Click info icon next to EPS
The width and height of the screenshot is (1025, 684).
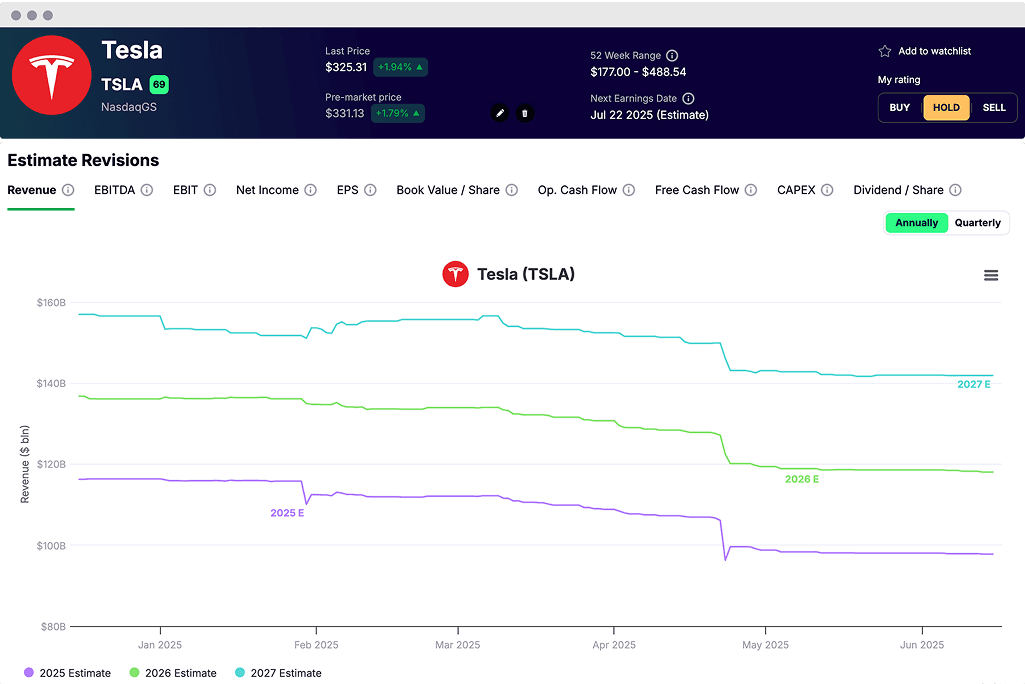click(371, 190)
